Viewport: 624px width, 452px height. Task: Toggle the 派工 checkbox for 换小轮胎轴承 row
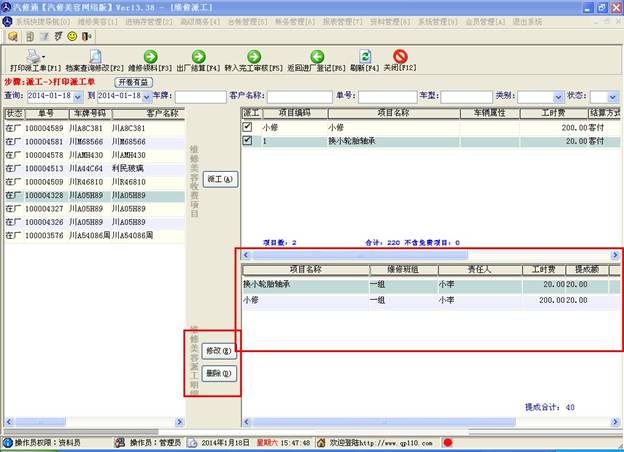248,141
